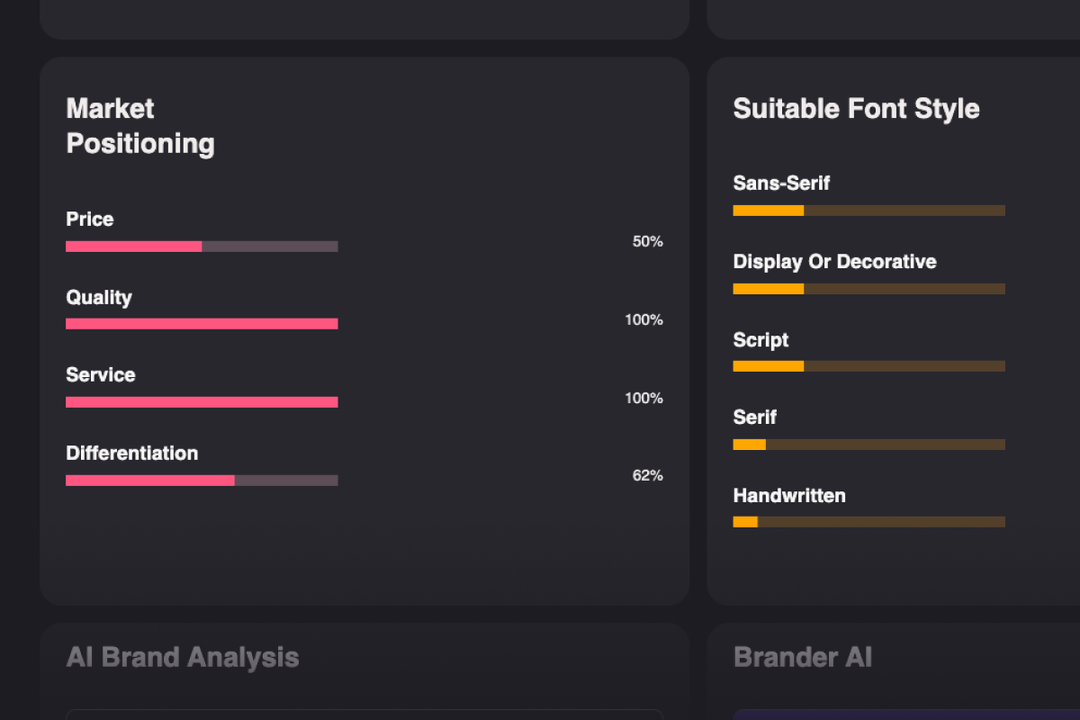Click the Script font style bar
Image resolution: width=1080 pixels, height=720 pixels.
tap(869, 367)
